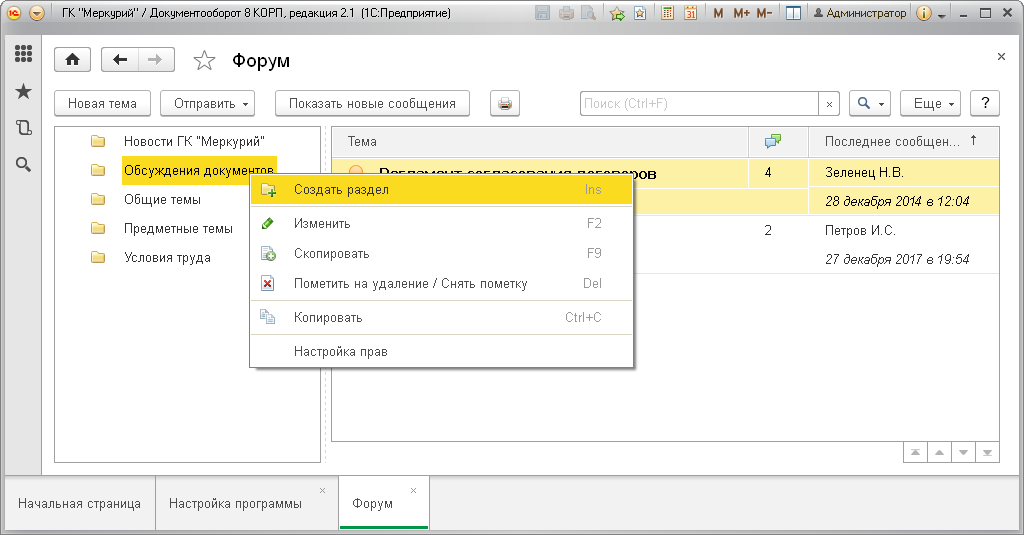Choose Изменить in context menu
This screenshot has width=1024, height=535.
pyautogui.click(x=441, y=223)
